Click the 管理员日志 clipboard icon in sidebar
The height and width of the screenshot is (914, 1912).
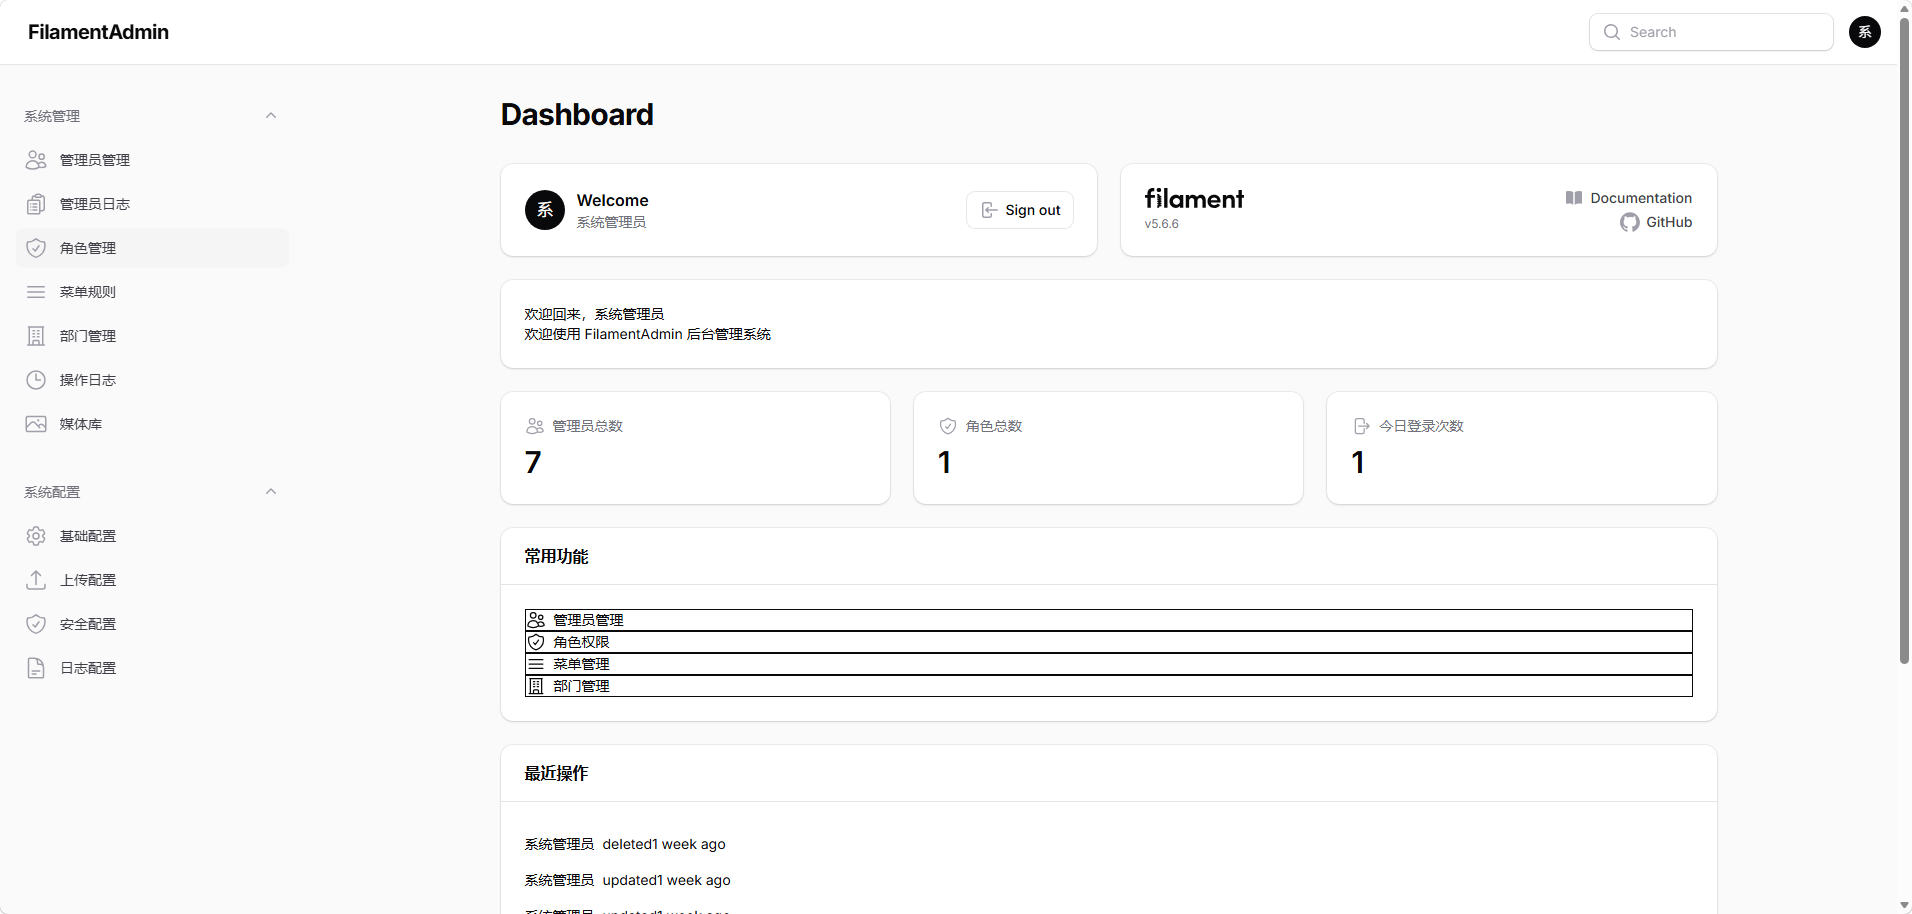click(36, 204)
